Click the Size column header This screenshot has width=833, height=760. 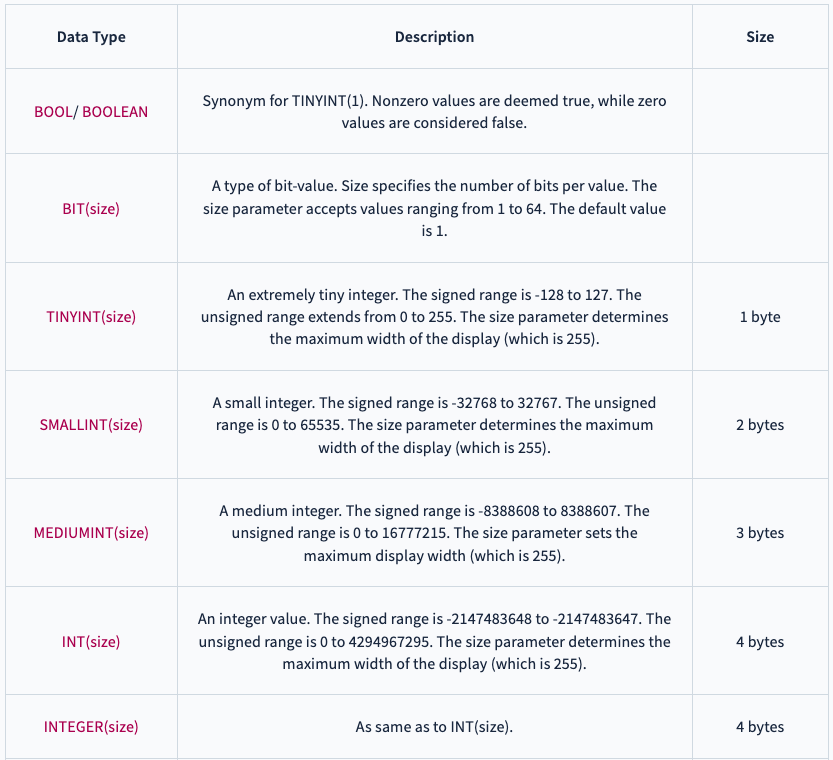tap(760, 37)
